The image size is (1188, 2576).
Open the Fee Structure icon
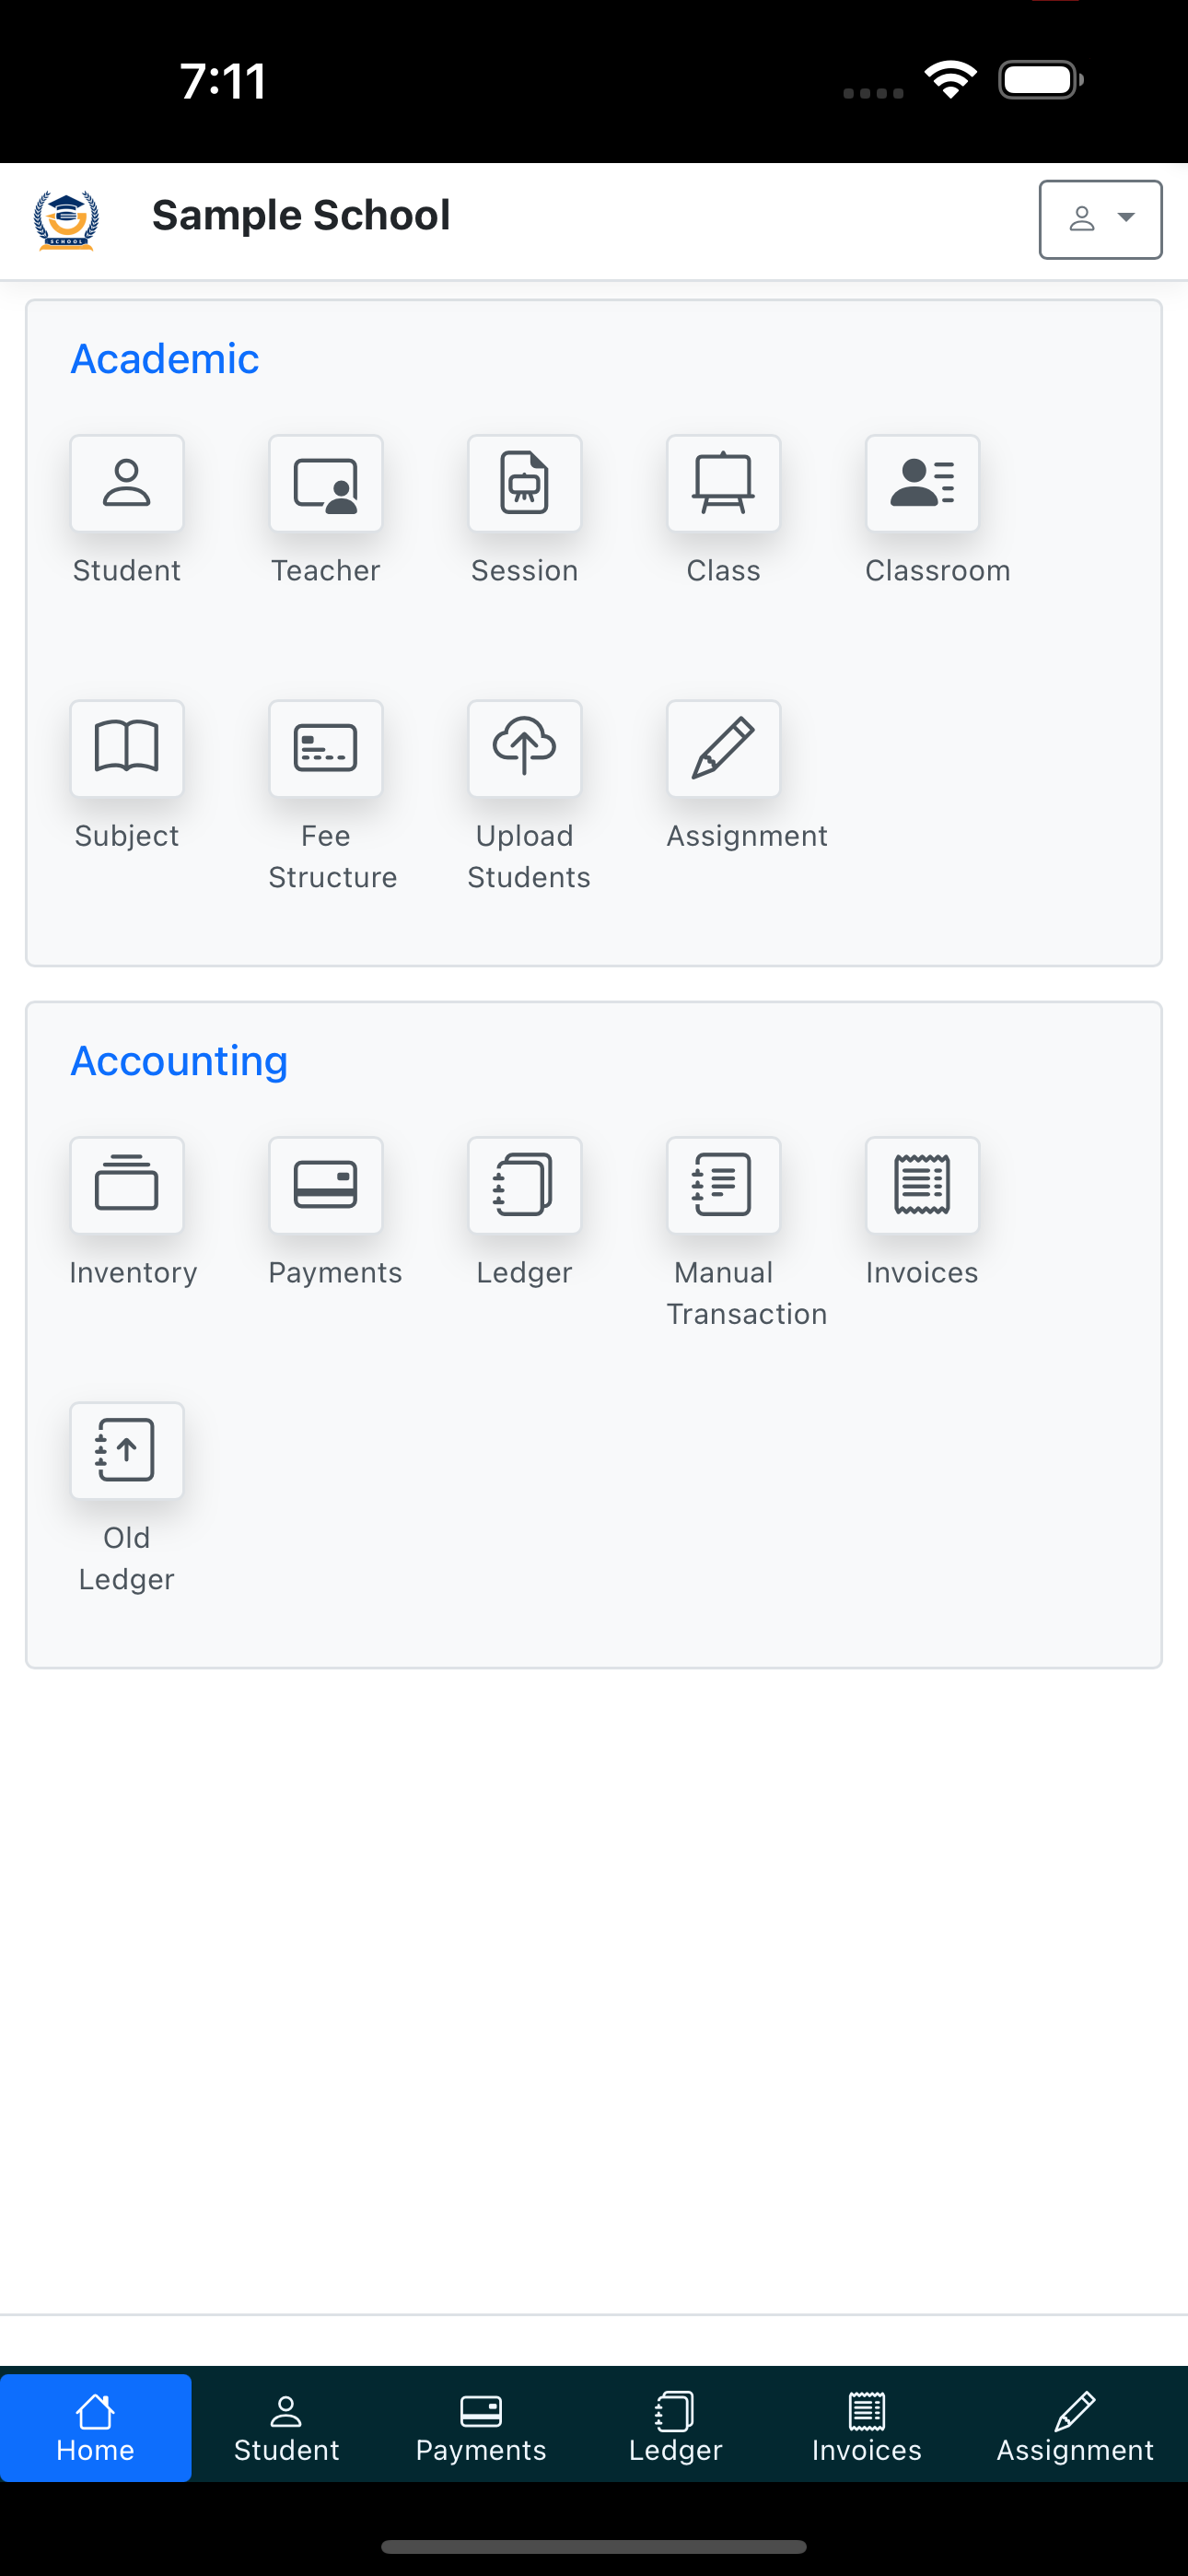[x=326, y=749]
